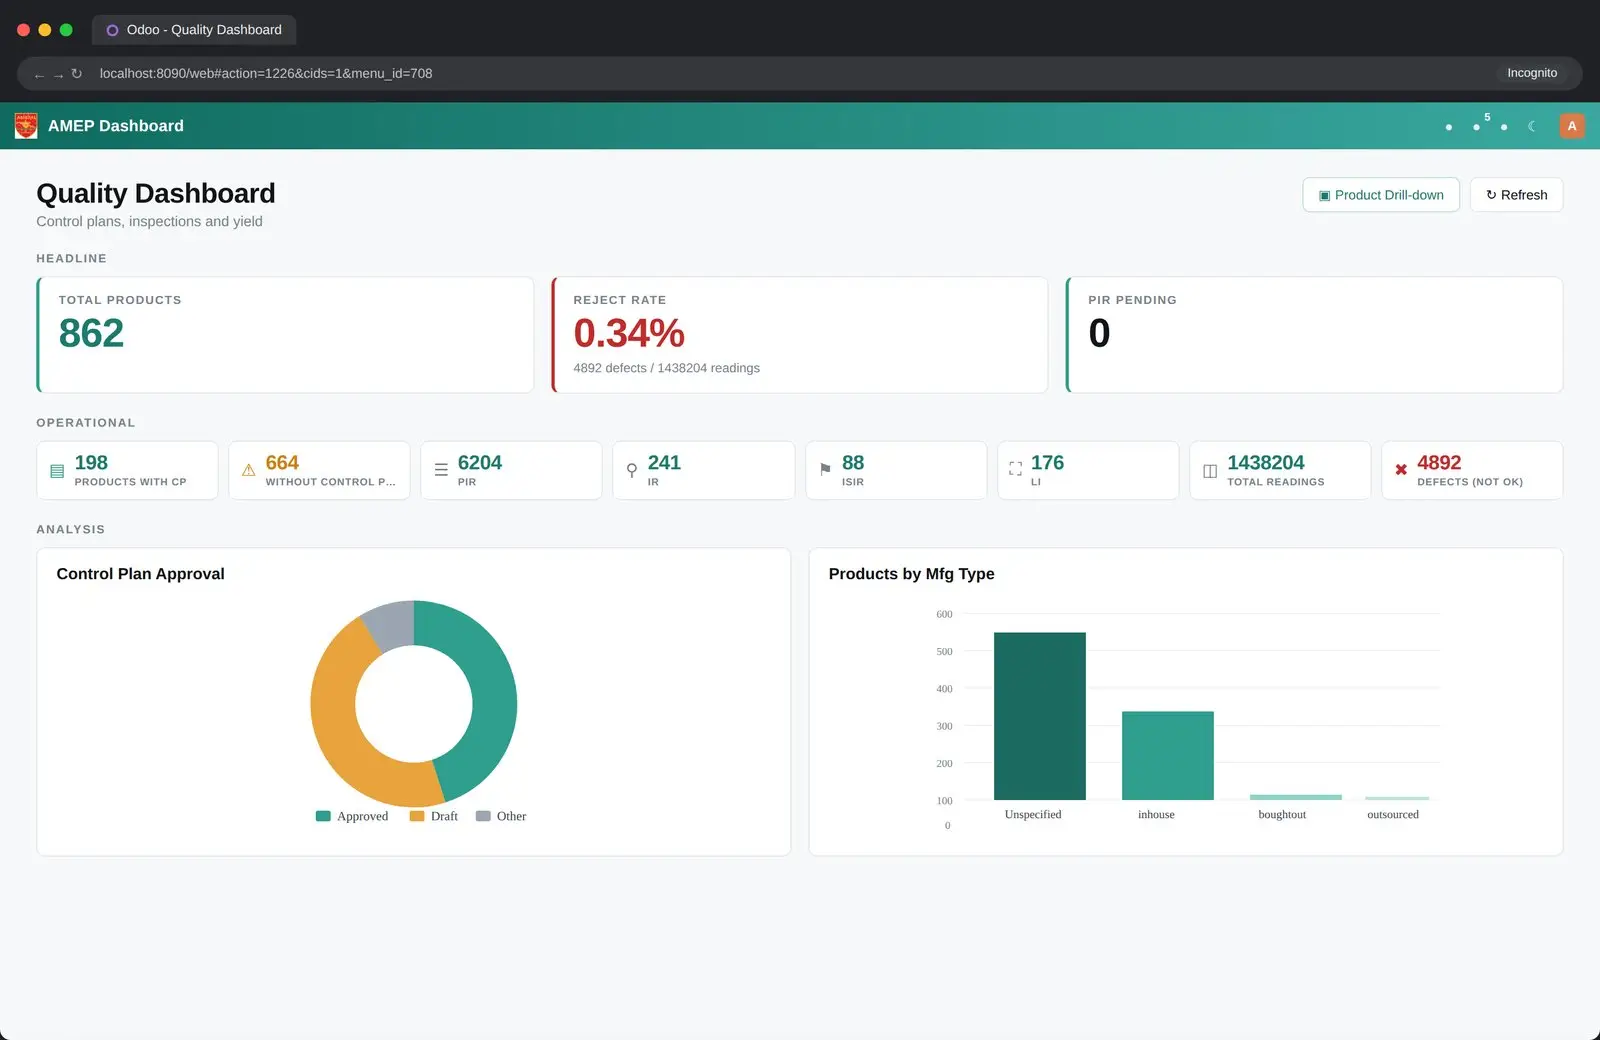Screen dimensions: 1600x1040
Task: Click the inhouse bar in Mfg chart
Action: (1168, 755)
